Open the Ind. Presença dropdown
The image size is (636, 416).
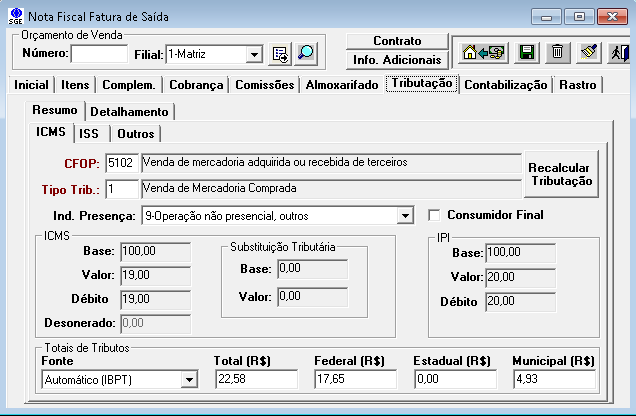click(x=405, y=215)
